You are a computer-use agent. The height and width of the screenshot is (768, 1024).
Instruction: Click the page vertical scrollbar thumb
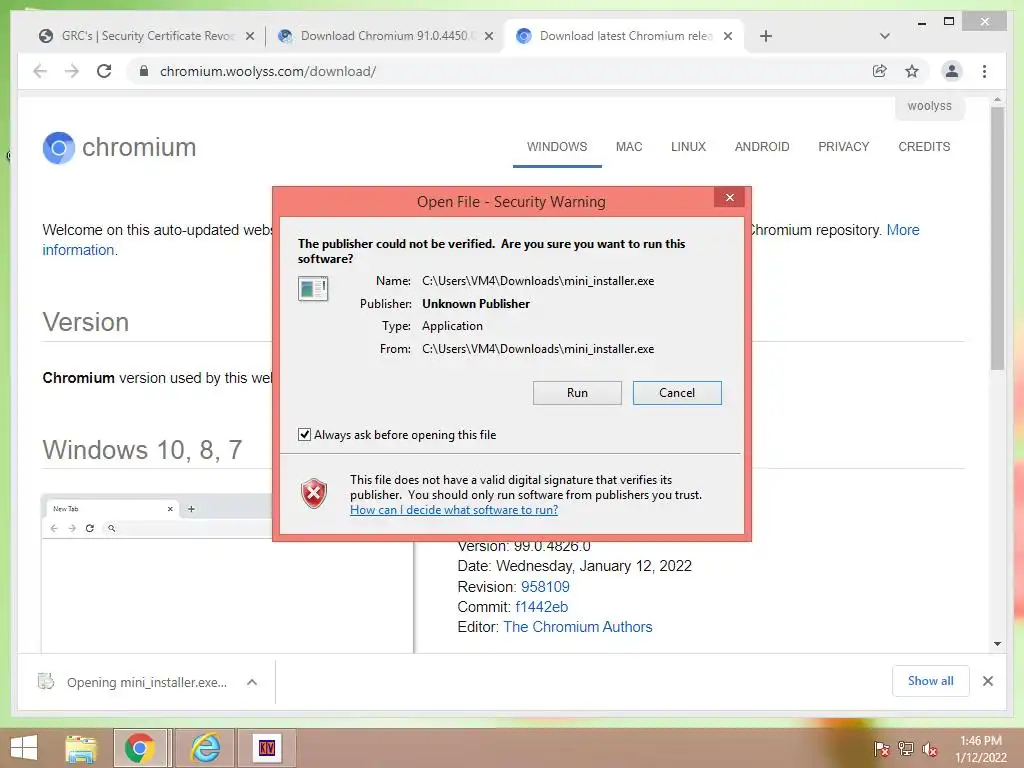[997, 238]
